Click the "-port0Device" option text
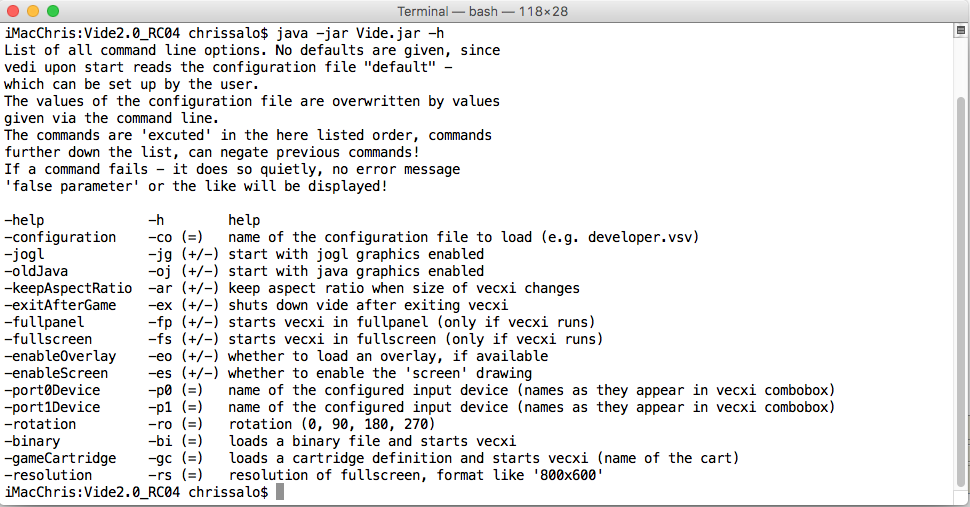The height and width of the screenshot is (507, 970). pos(53,390)
